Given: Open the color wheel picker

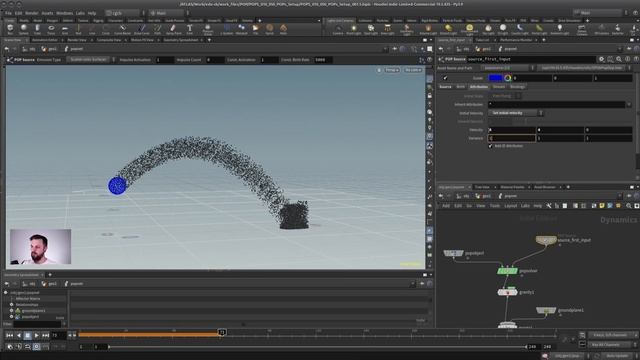Looking at the screenshot, I should click(507, 78).
